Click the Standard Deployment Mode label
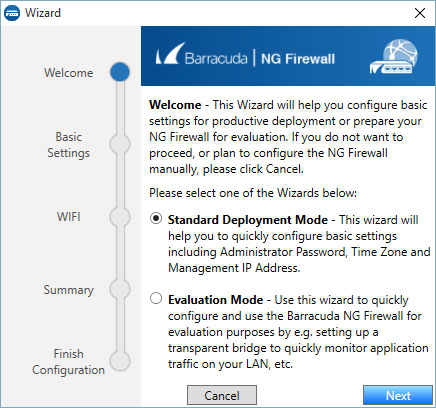436x408 pixels. (x=248, y=220)
